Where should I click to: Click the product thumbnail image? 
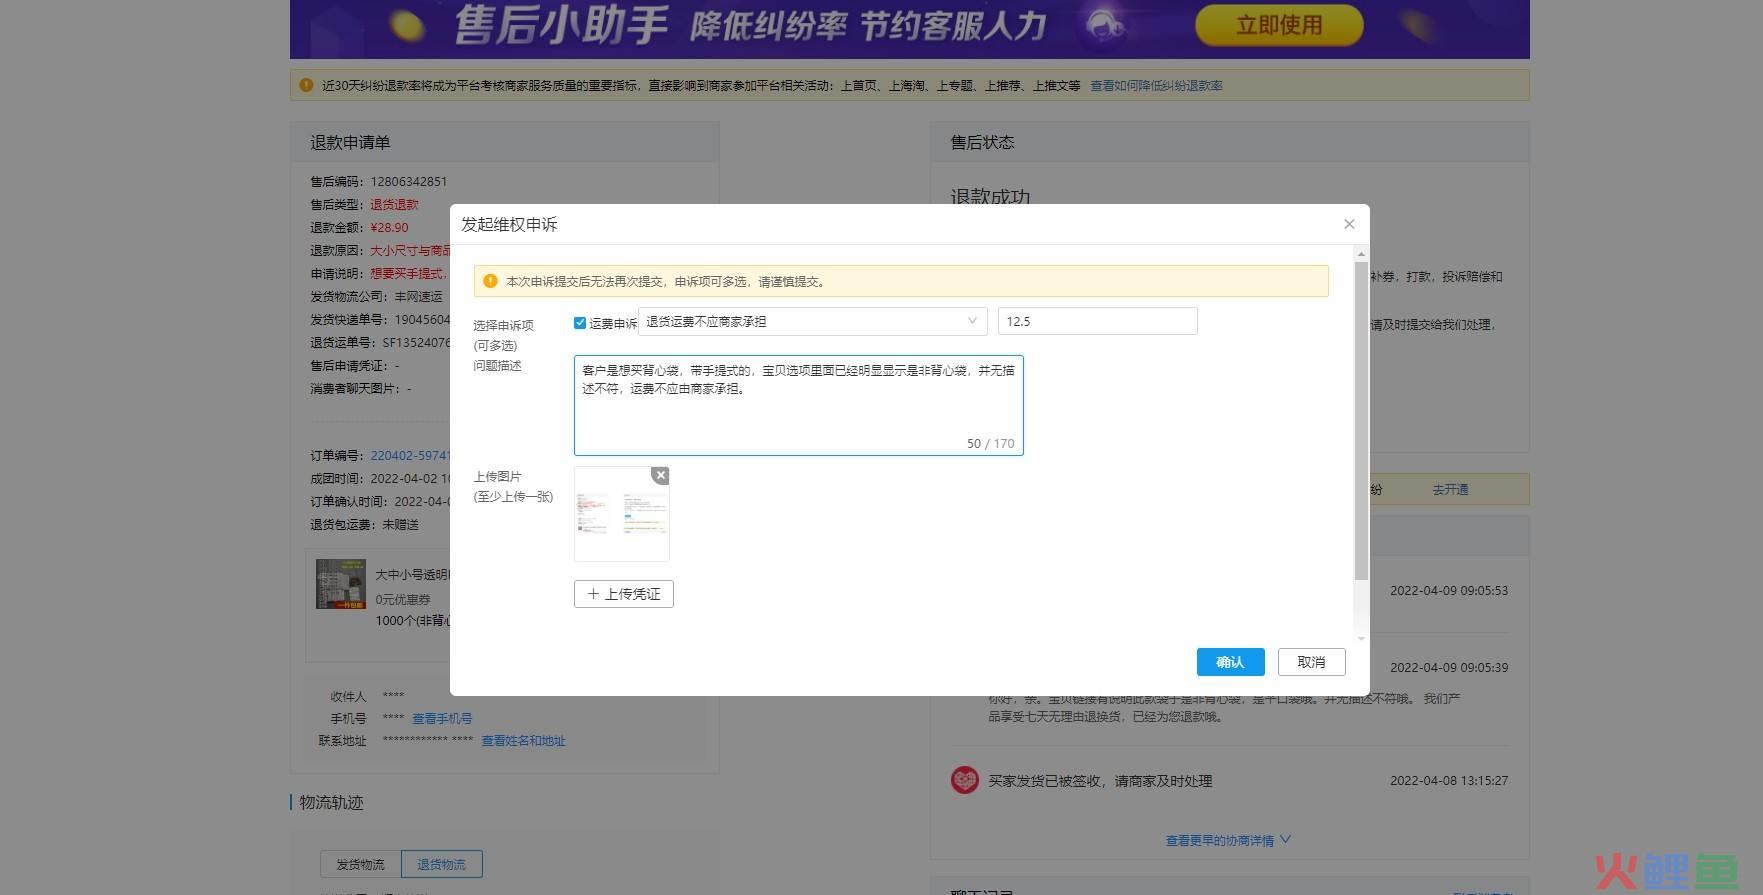coord(341,584)
